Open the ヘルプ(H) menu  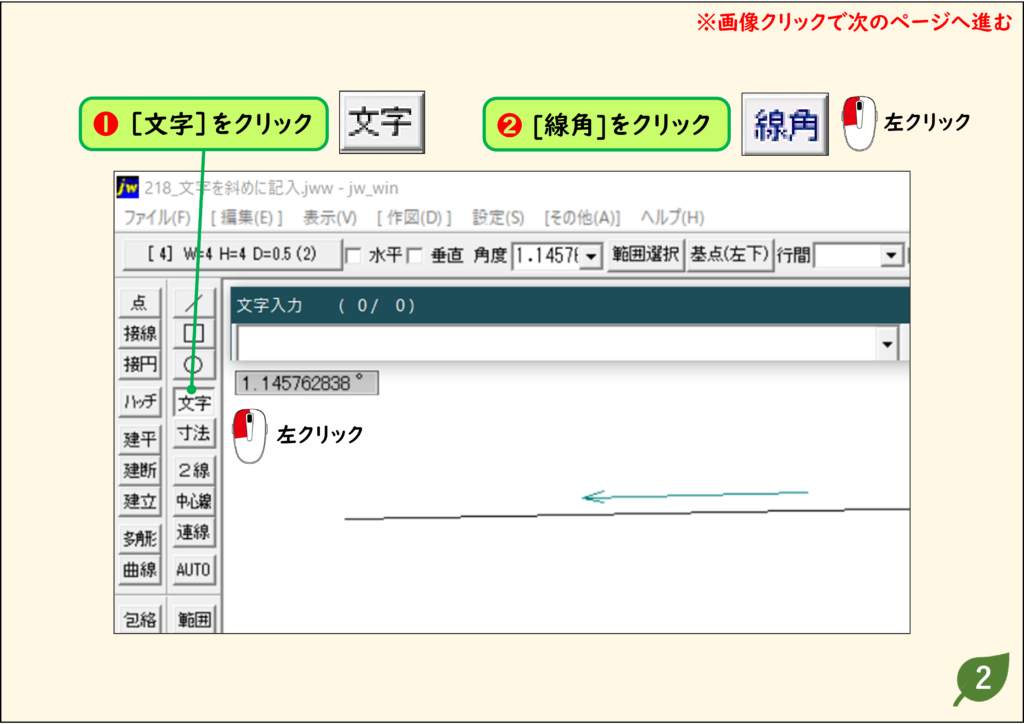click(673, 217)
